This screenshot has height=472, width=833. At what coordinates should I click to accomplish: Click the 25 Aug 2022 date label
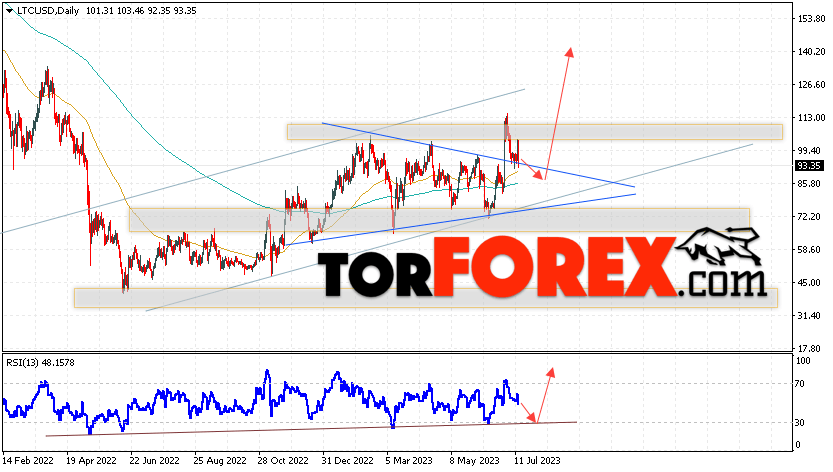[x=220, y=460]
